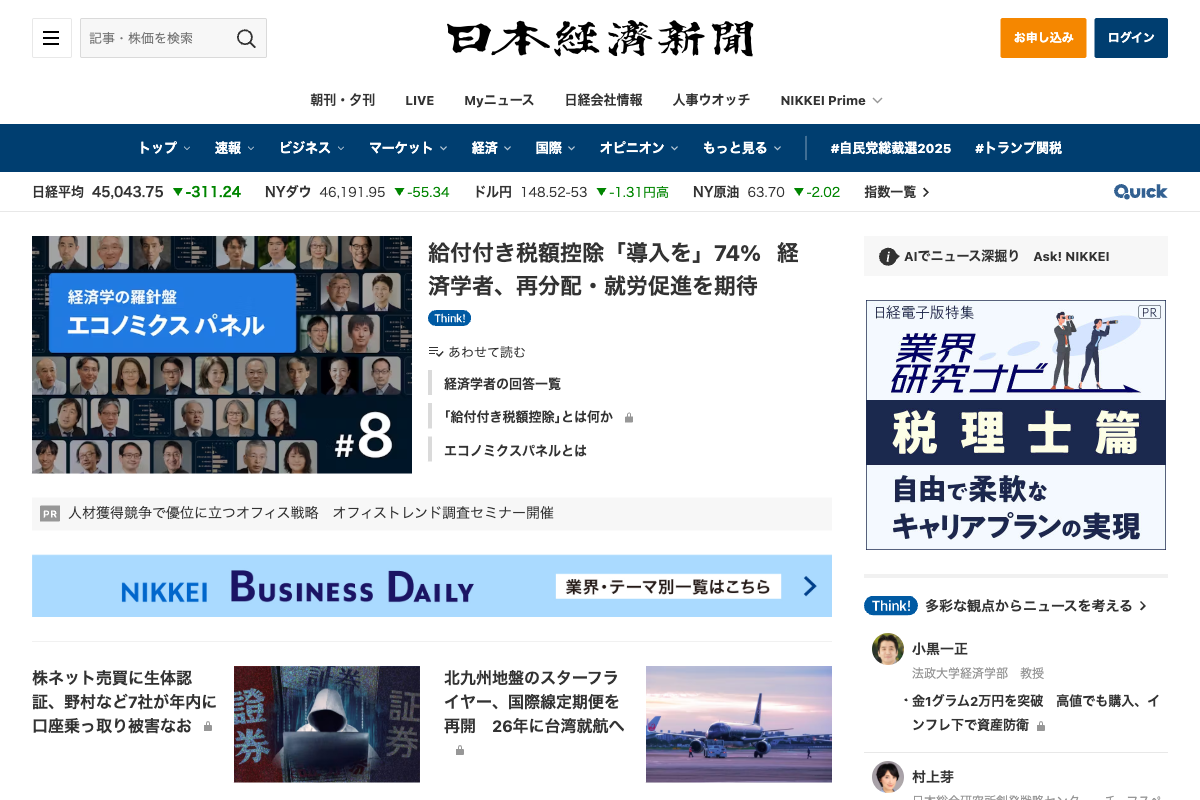Image resolution: width=1200 pixels, height=800 pixels.
Task: Open the Ask! NIKKEI info icon
Action: tap(887, 257)
